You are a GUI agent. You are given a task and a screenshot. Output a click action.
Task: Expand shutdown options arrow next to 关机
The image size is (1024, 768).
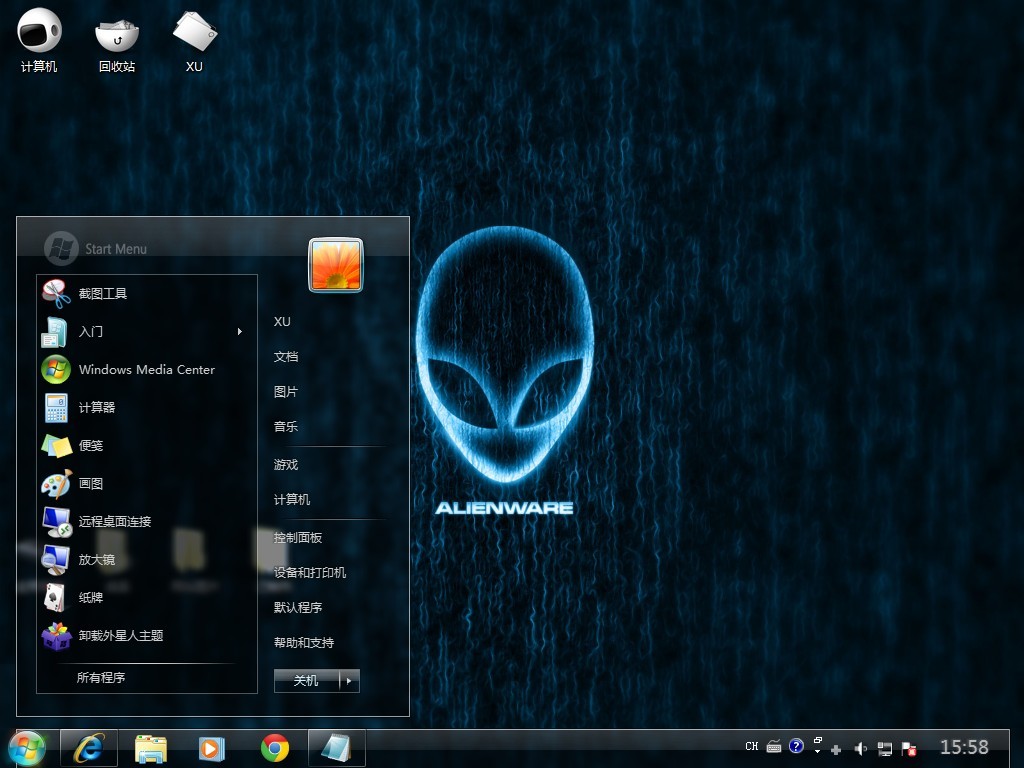pos(349,681)
